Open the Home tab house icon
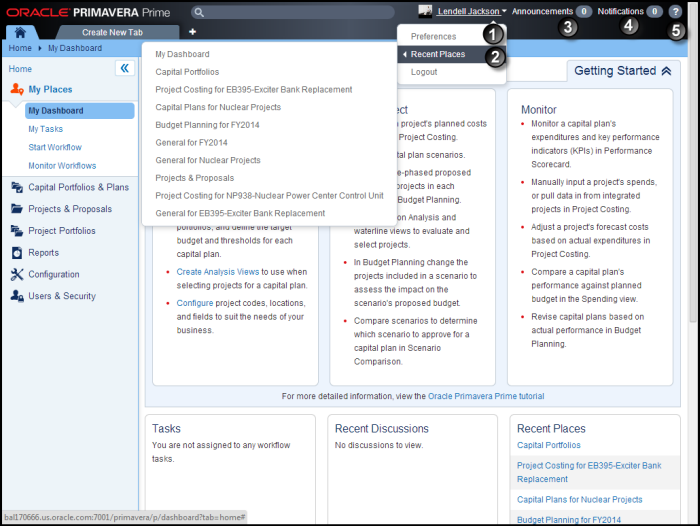Screen dimensions: 700x526 [x=20, y=32]
